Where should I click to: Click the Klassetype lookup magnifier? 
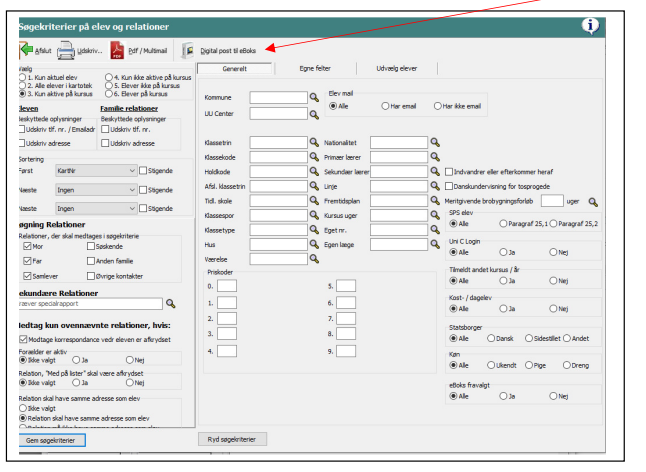pos(314,230)
